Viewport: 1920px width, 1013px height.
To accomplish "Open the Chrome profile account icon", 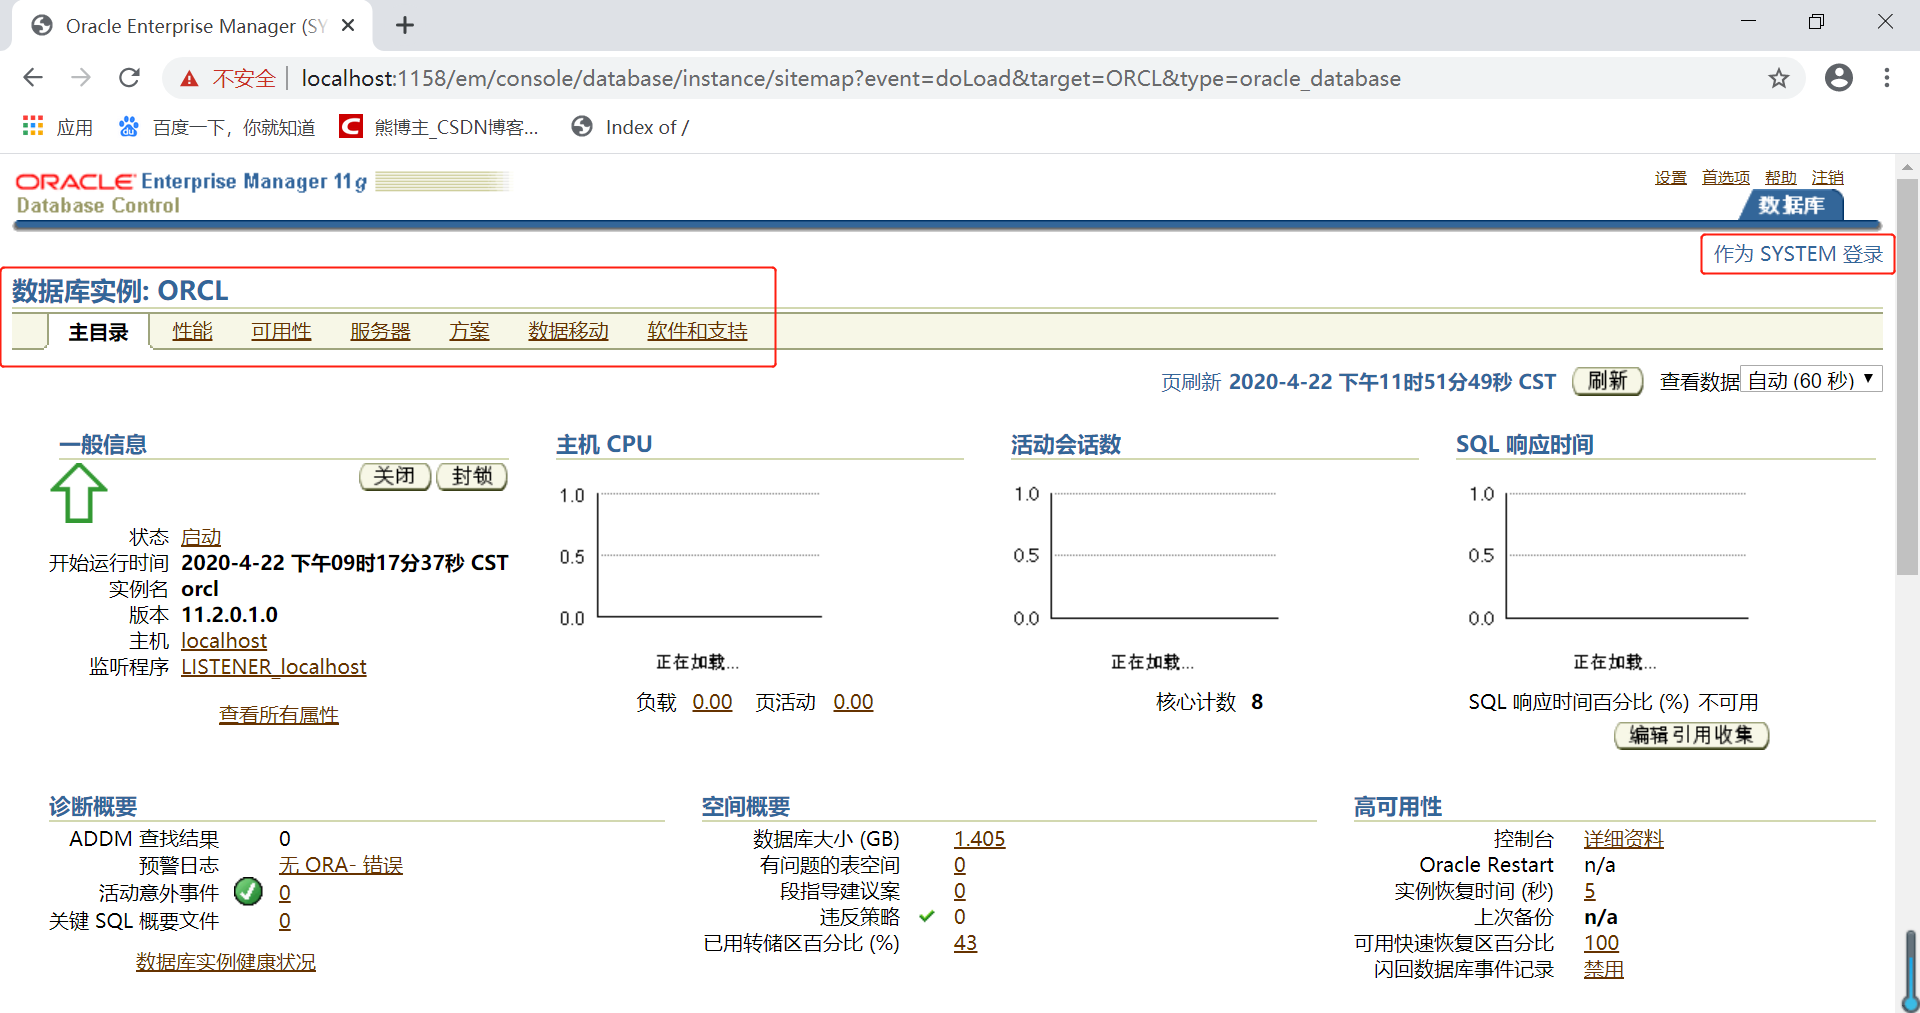I will tap(1838, 78).
